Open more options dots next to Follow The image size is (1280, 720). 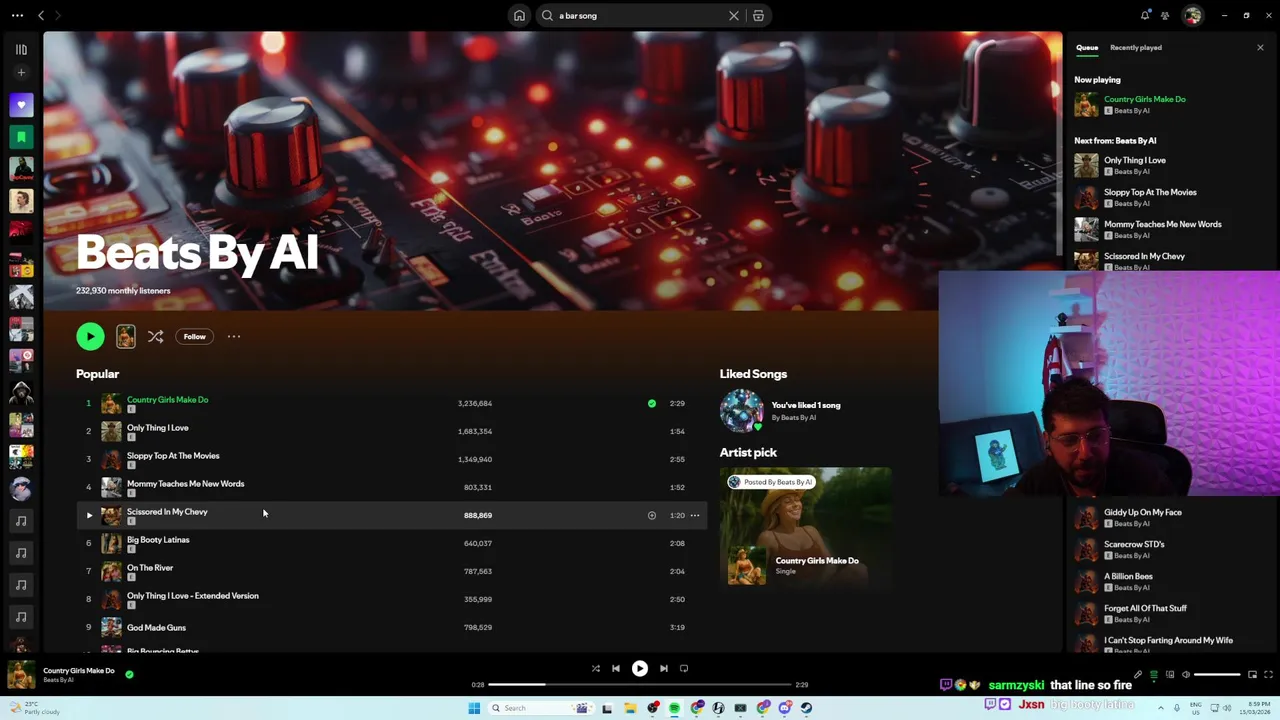[234, 337]
